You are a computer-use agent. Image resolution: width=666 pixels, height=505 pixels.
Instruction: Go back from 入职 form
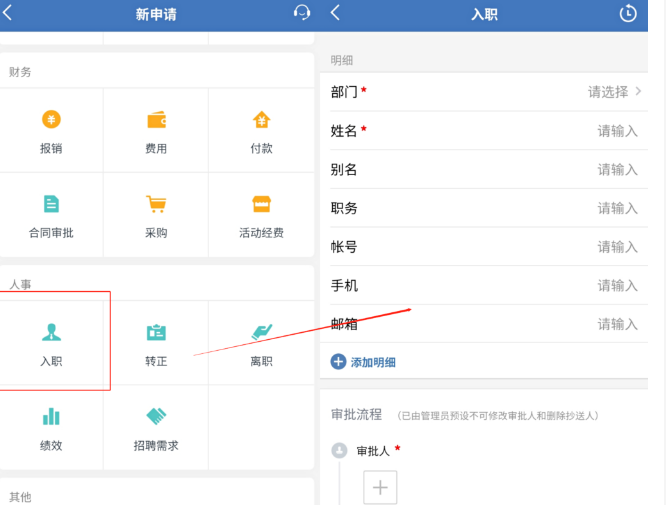click(x=335, y=13)
